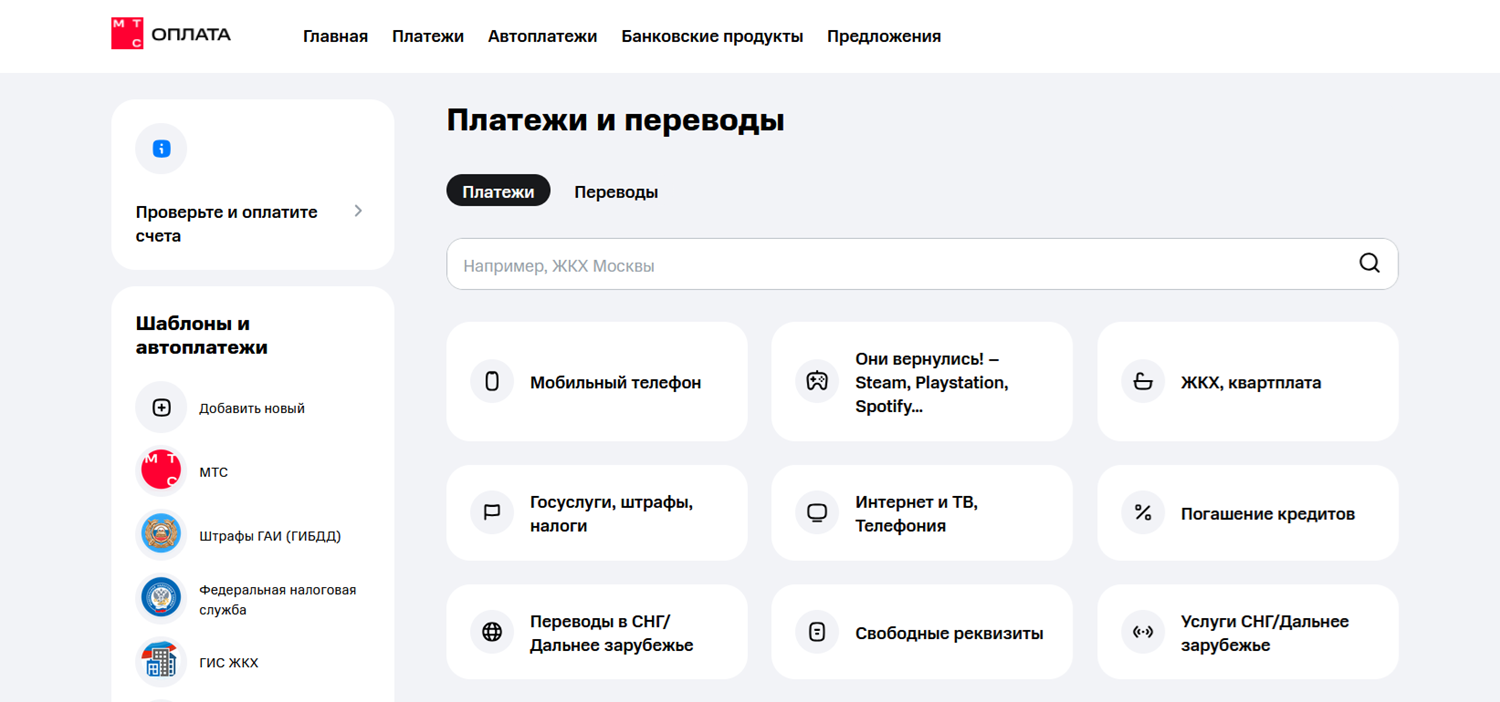Click the МТС template label

[x=214, y=472]
